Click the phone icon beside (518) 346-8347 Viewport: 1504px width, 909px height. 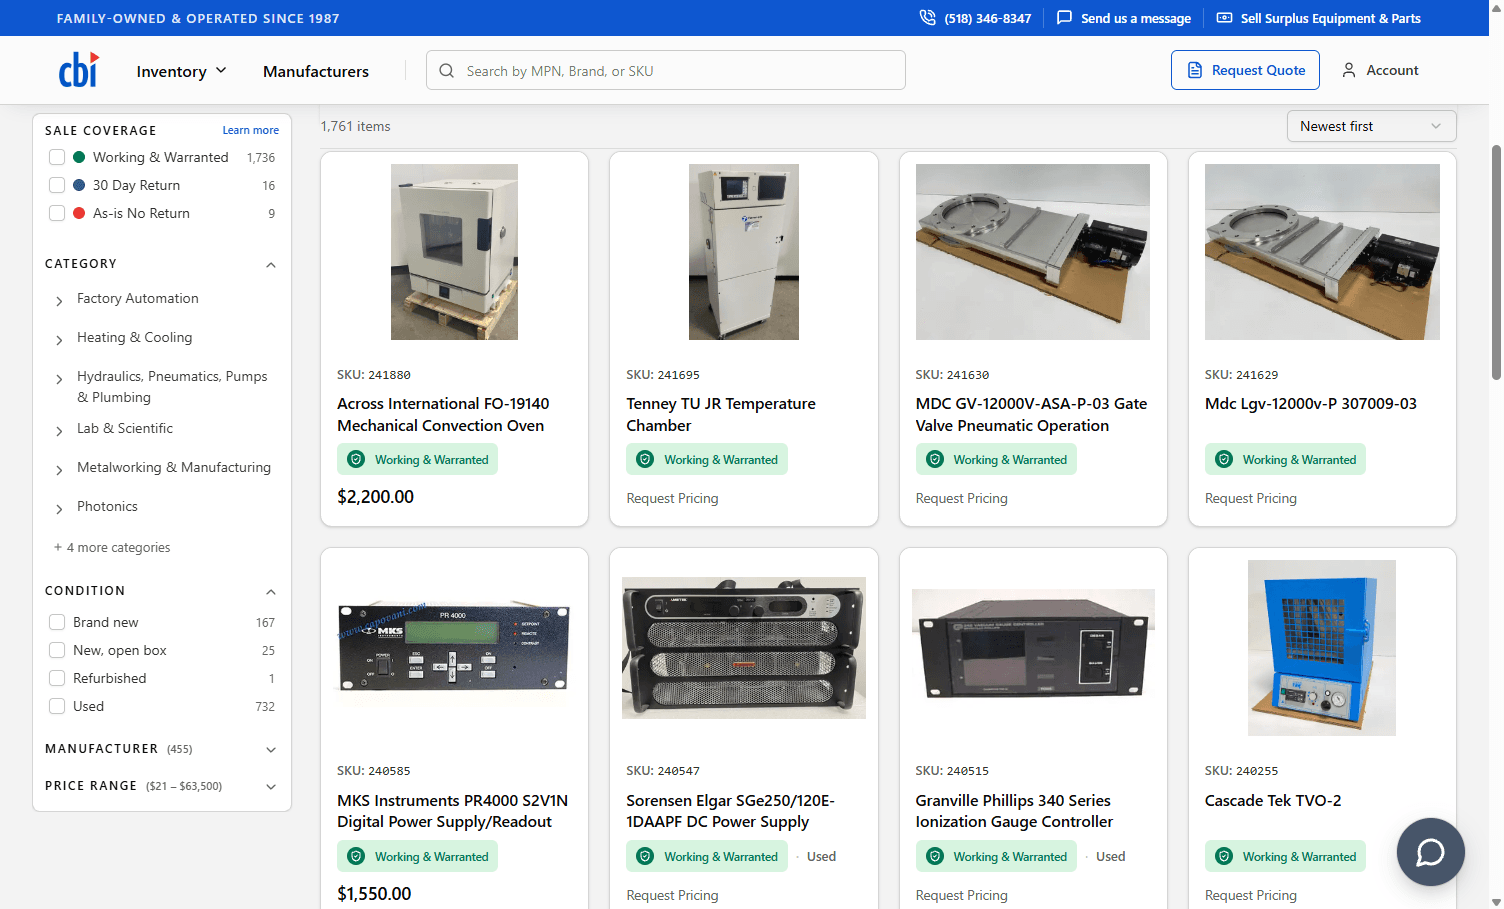pos(927,18)
